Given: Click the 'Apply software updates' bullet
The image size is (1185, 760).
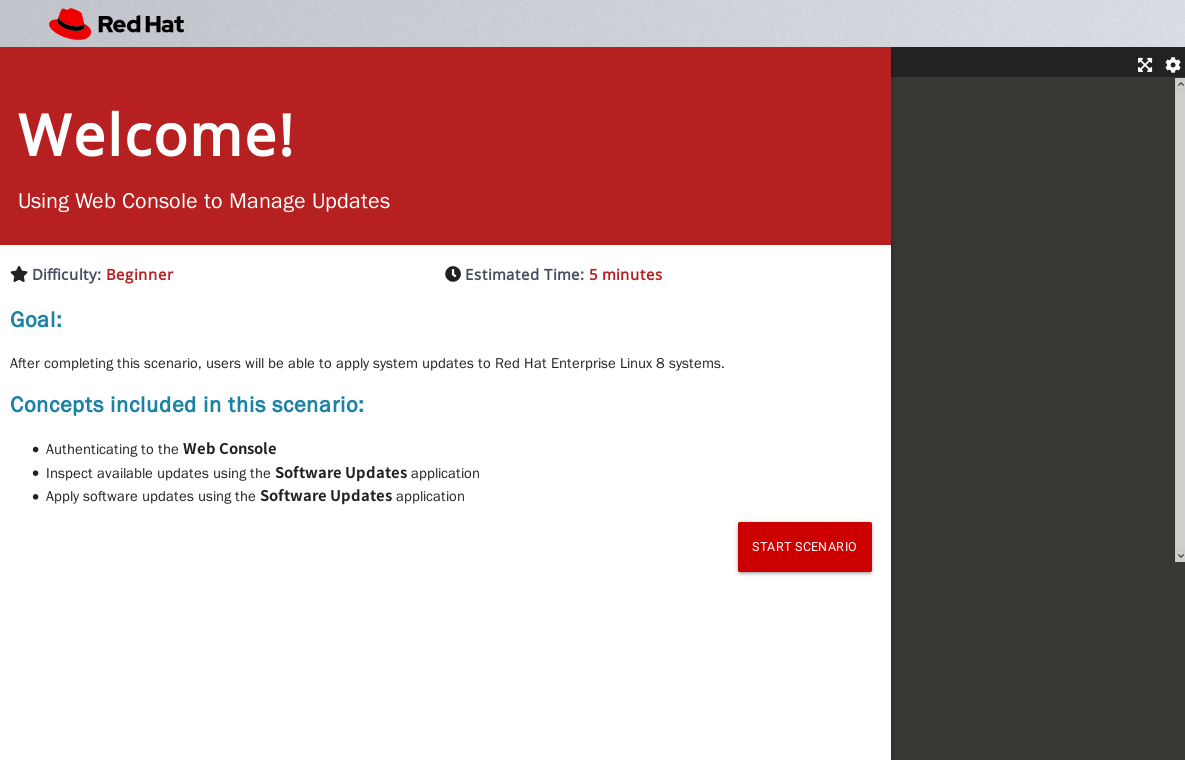Looking at the screenshot, I should [255, 496].
